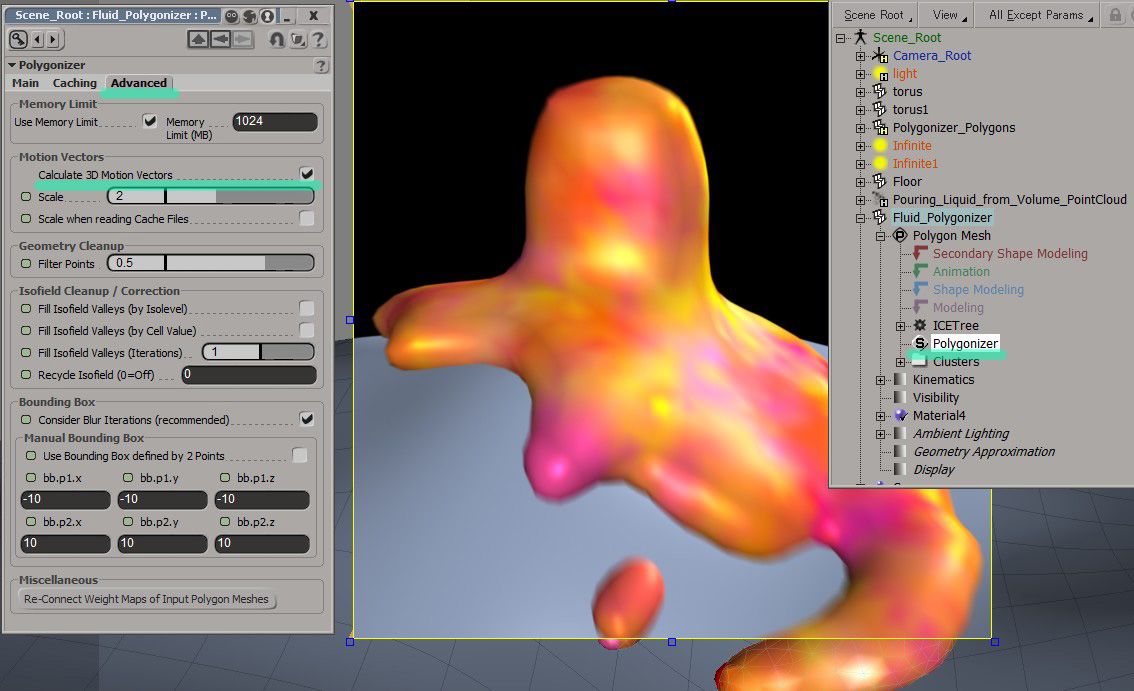Click the Camera_Root camera icon
This screenshot has height=691, width=1134.
[x=880, y=56]
